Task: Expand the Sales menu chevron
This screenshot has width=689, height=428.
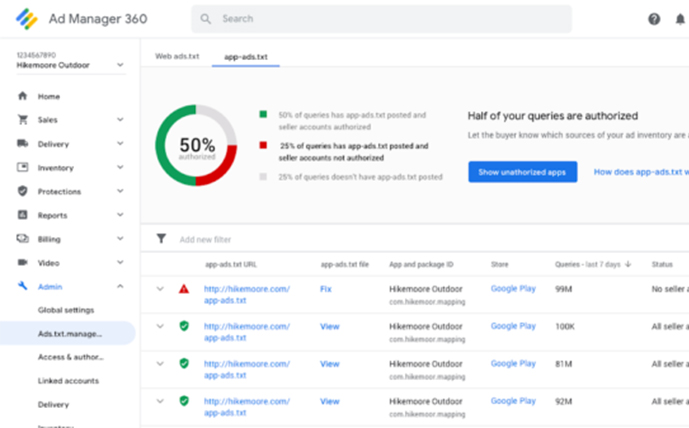Action: [120, 120]
